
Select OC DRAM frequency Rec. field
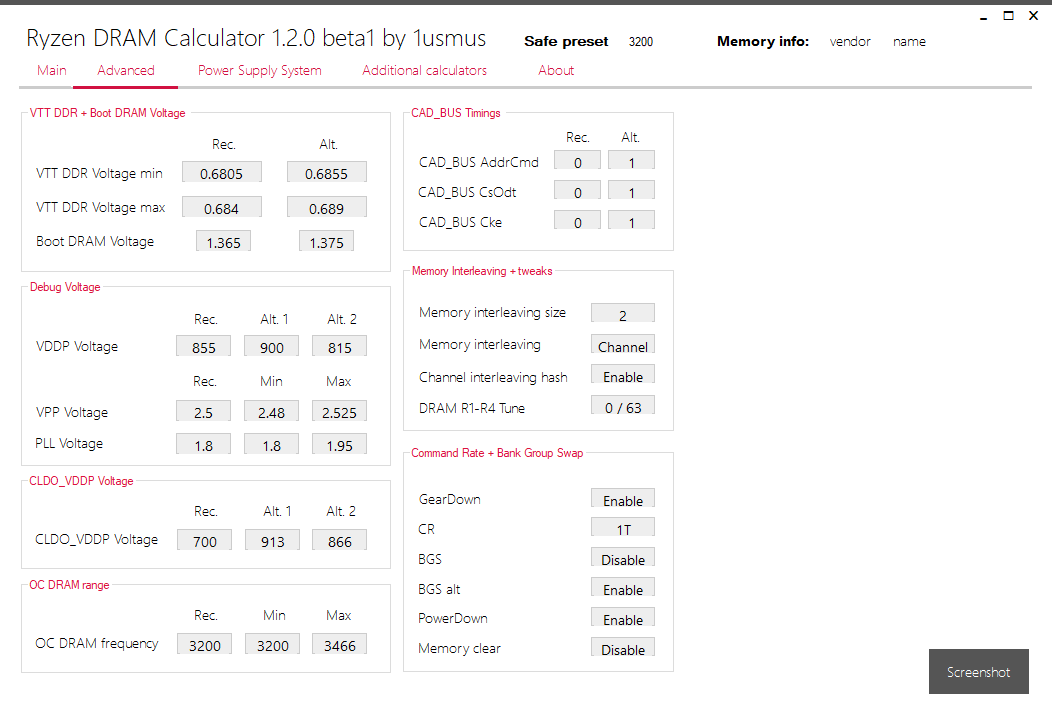205,644
